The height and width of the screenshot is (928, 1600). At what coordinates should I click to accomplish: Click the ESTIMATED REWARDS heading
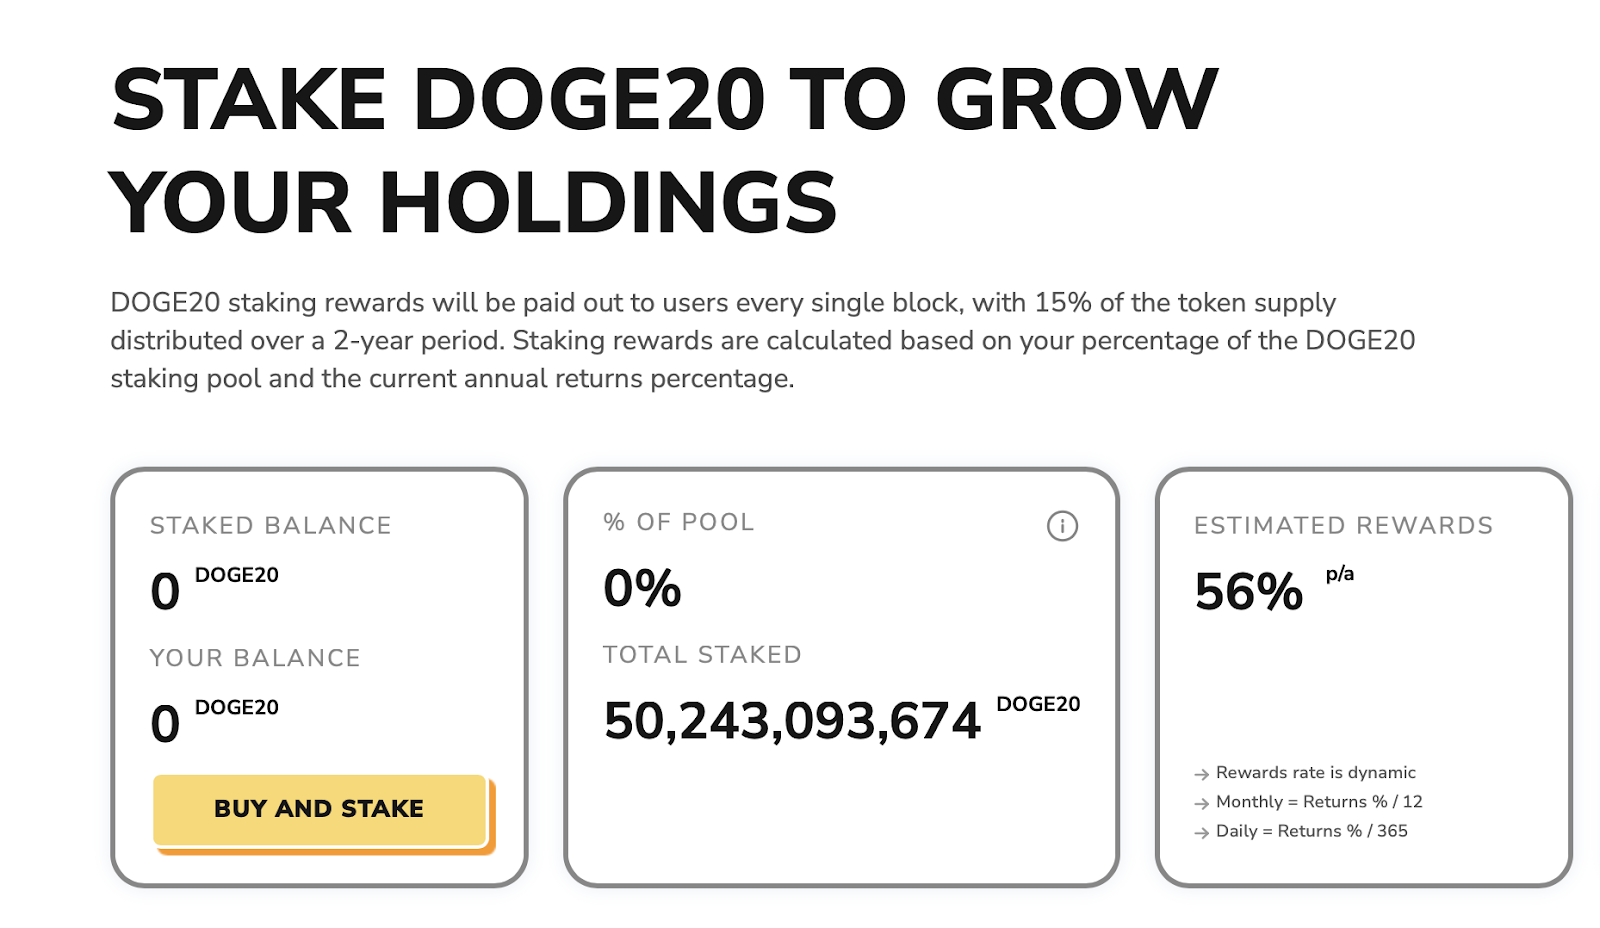pos(1343,526)
